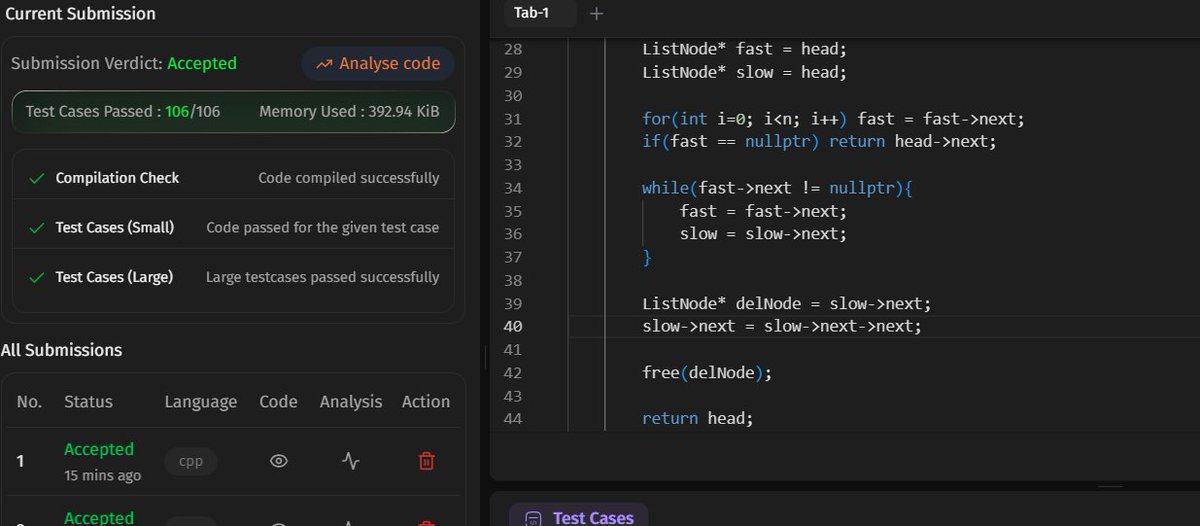The width and height of the screenshot is (1200, 526).
Task: Place cursor on return head line
Action: click(x=697, y=418)
